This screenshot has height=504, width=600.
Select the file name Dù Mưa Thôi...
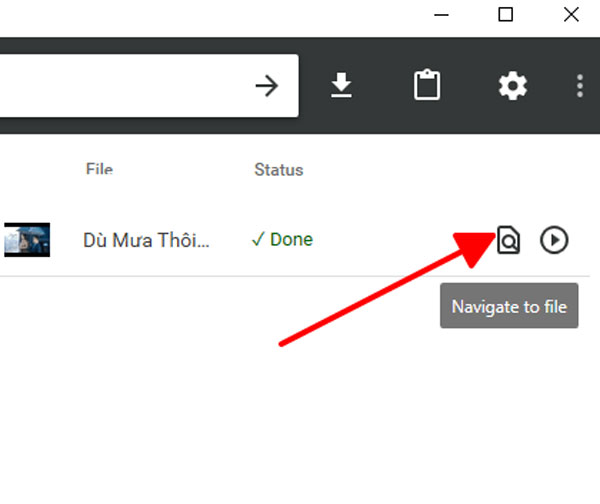click(146, 240)
